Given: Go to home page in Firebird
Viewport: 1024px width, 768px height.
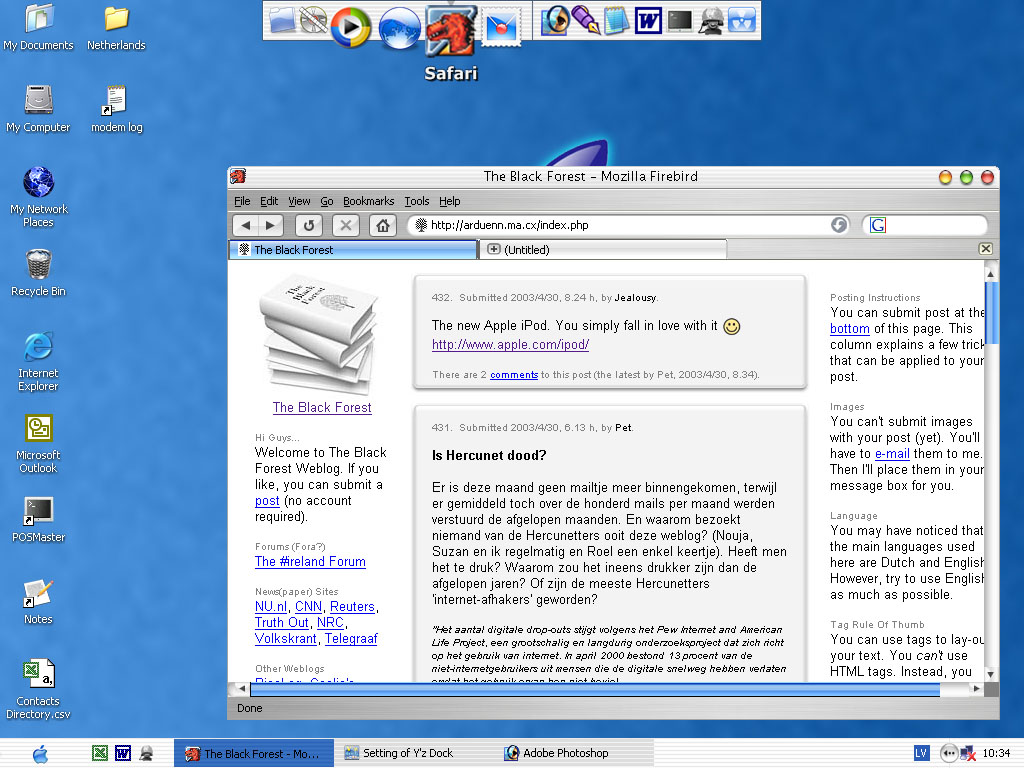Looking at the screenshot, I should click(x=383, y=225).
